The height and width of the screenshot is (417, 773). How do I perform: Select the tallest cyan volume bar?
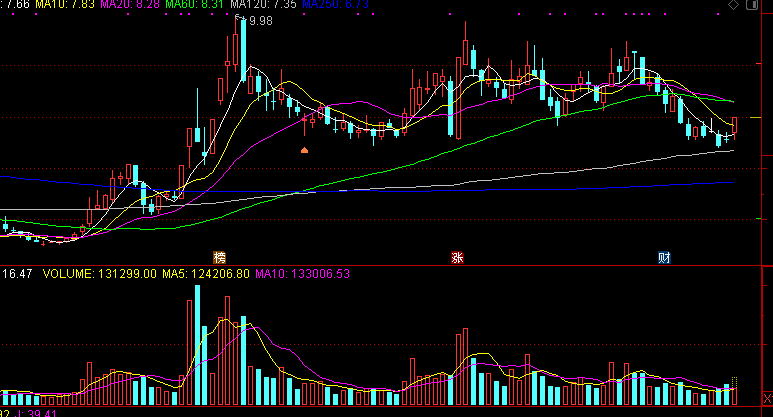click(198, 345)
